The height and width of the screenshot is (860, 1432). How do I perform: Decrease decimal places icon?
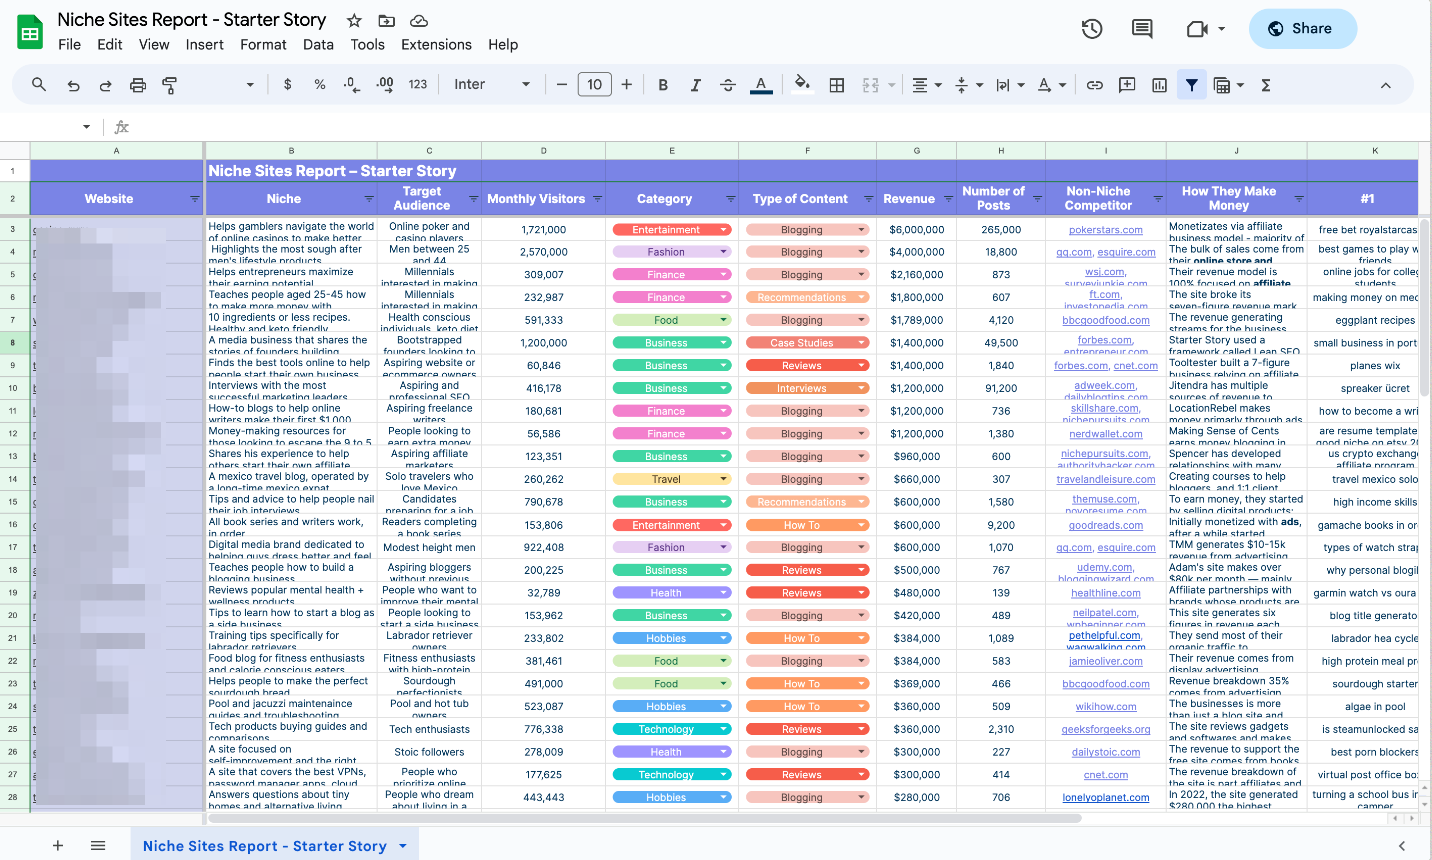click(351, 85)
